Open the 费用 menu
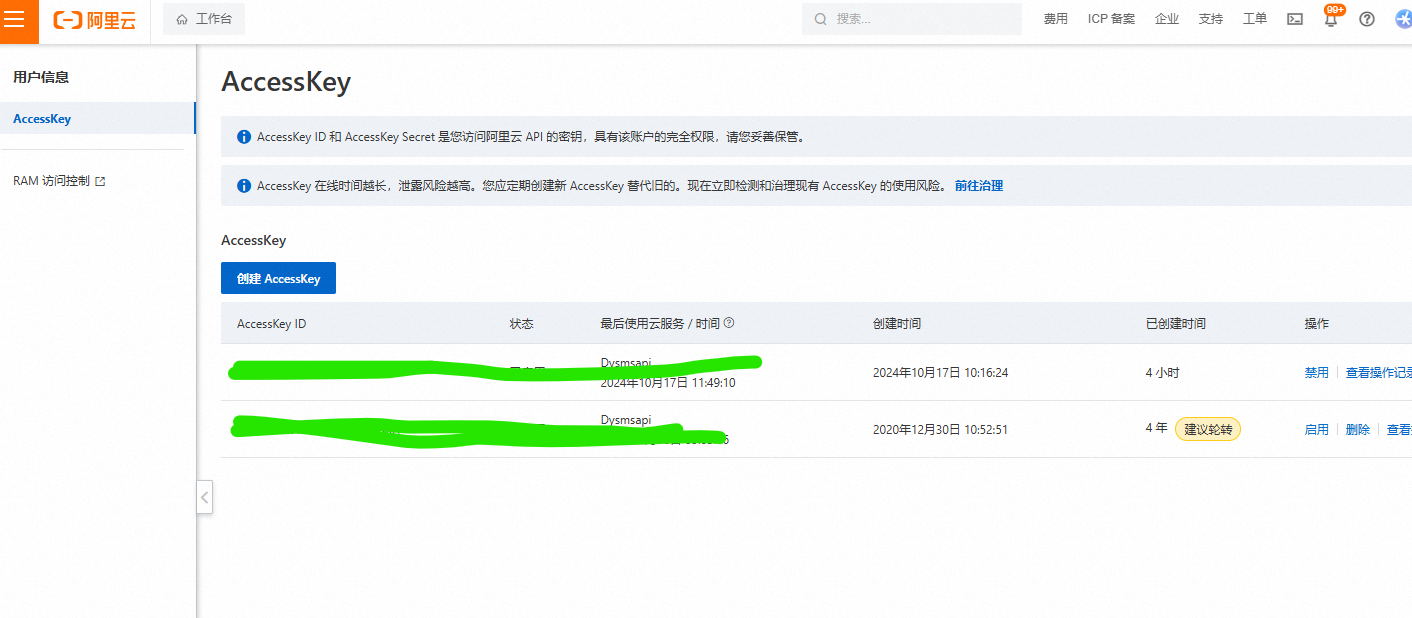Screen dimensions: 1412x618 click(x=1056, y=19)
